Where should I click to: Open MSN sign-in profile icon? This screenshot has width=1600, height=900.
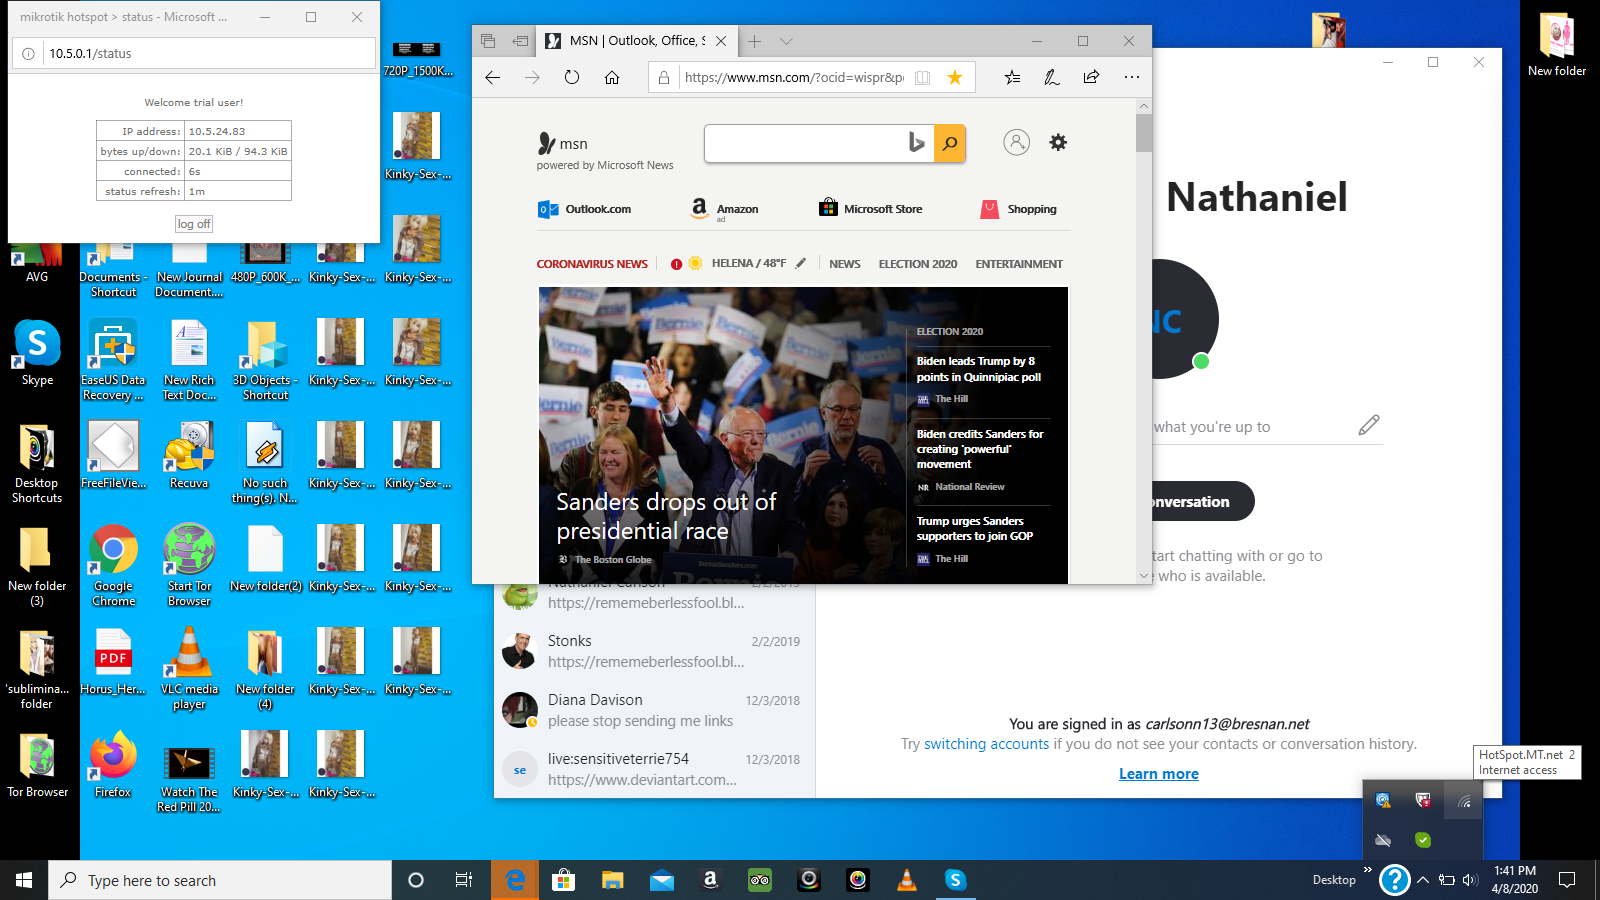coord(1016,143)
